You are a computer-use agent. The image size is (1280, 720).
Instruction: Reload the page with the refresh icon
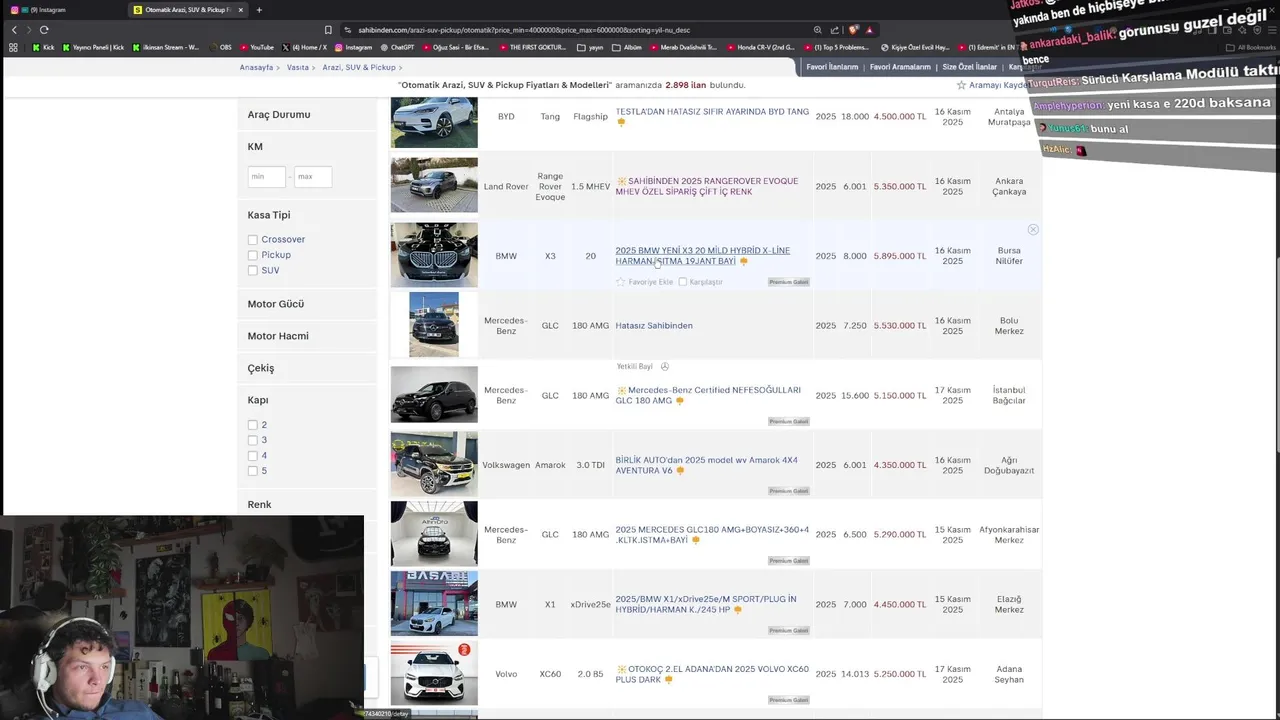(44, 29)
